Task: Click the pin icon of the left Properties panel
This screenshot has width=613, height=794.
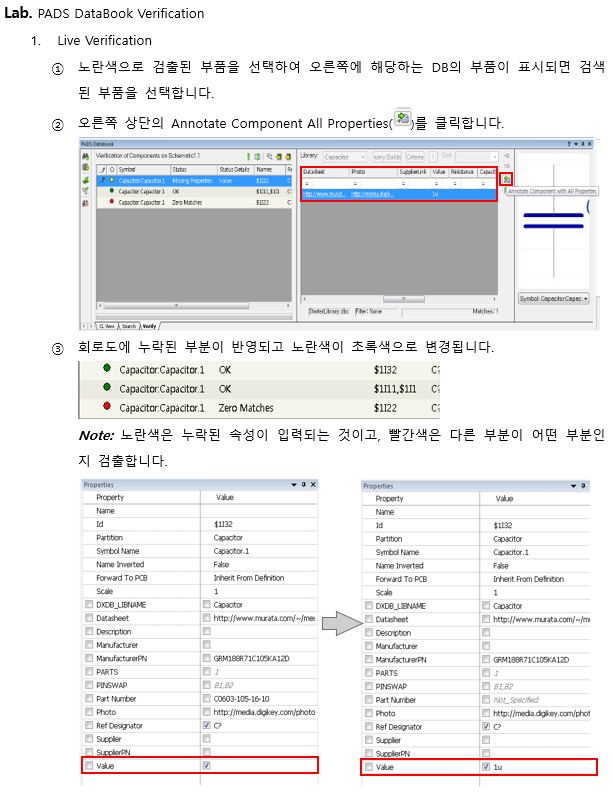Action: [304, 485]
